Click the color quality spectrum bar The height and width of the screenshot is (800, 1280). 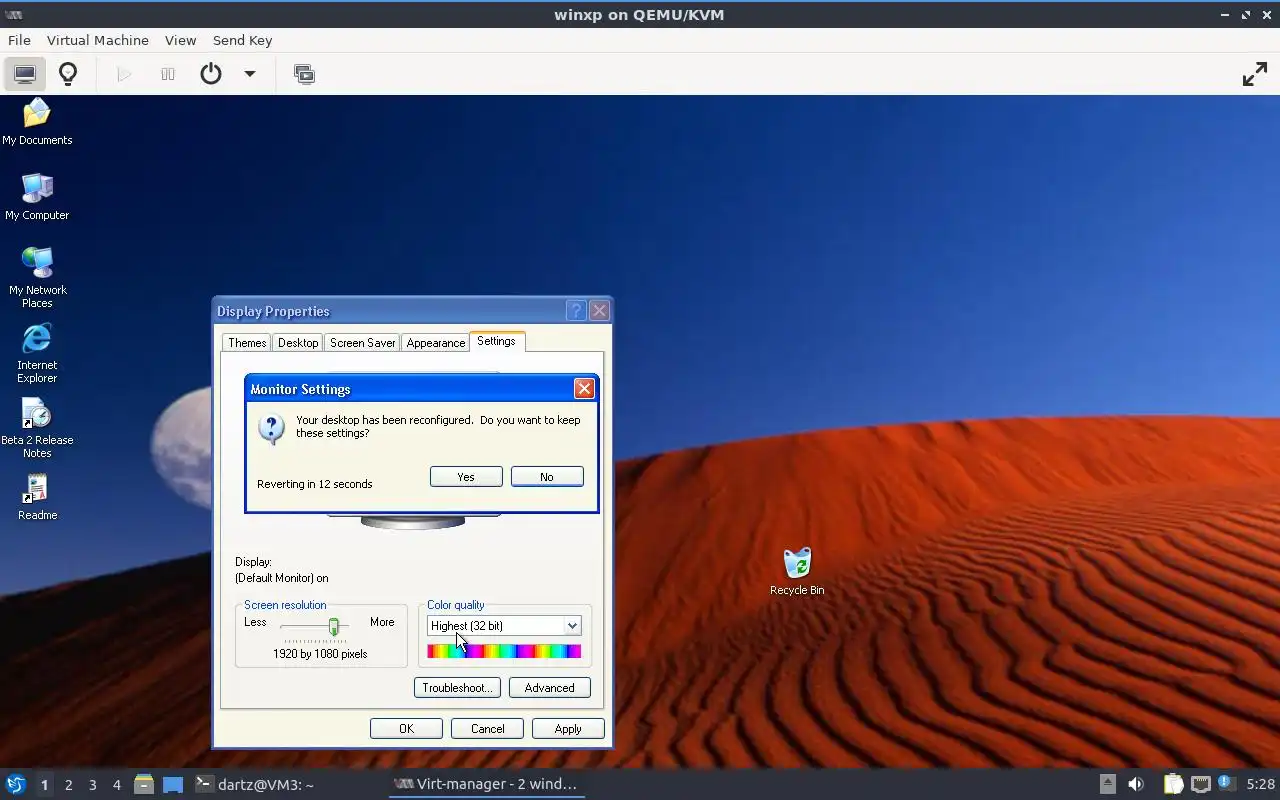(504, 652)
